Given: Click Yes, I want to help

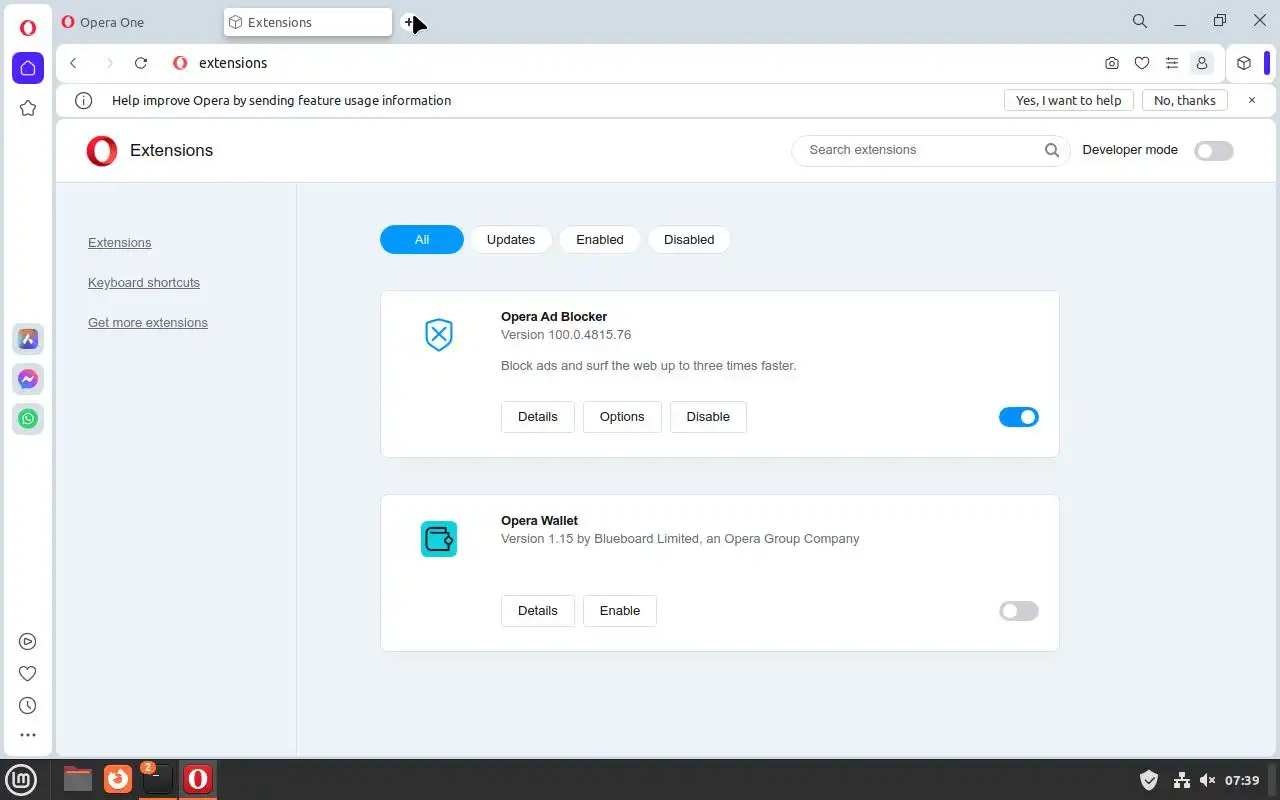Looking at the screenshot, I should click(x=1069, y=100).
